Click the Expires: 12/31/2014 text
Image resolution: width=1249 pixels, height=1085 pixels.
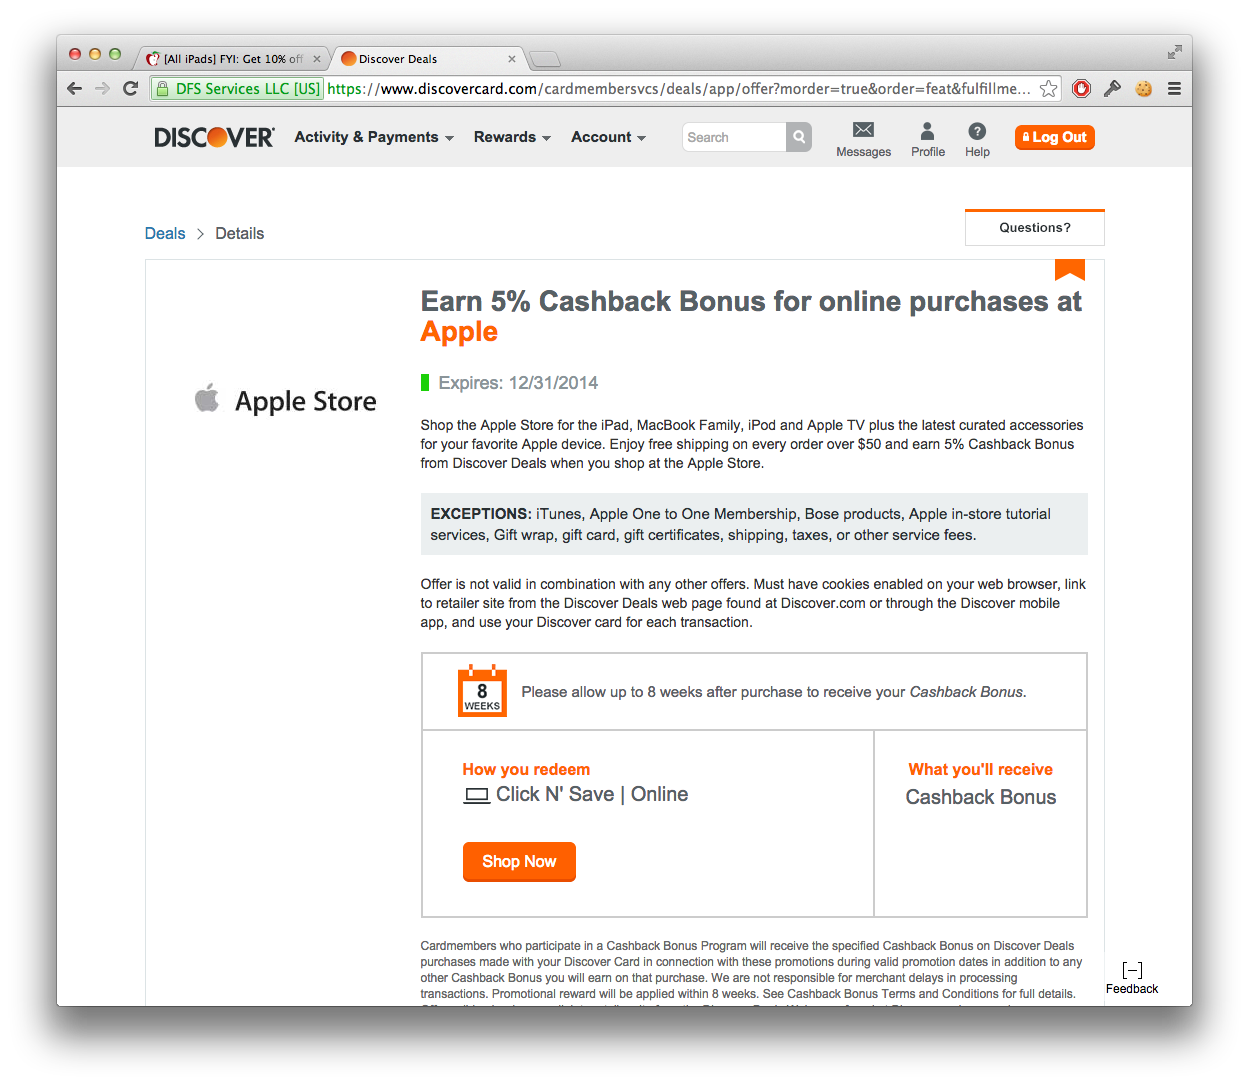[x=518, y=383]
